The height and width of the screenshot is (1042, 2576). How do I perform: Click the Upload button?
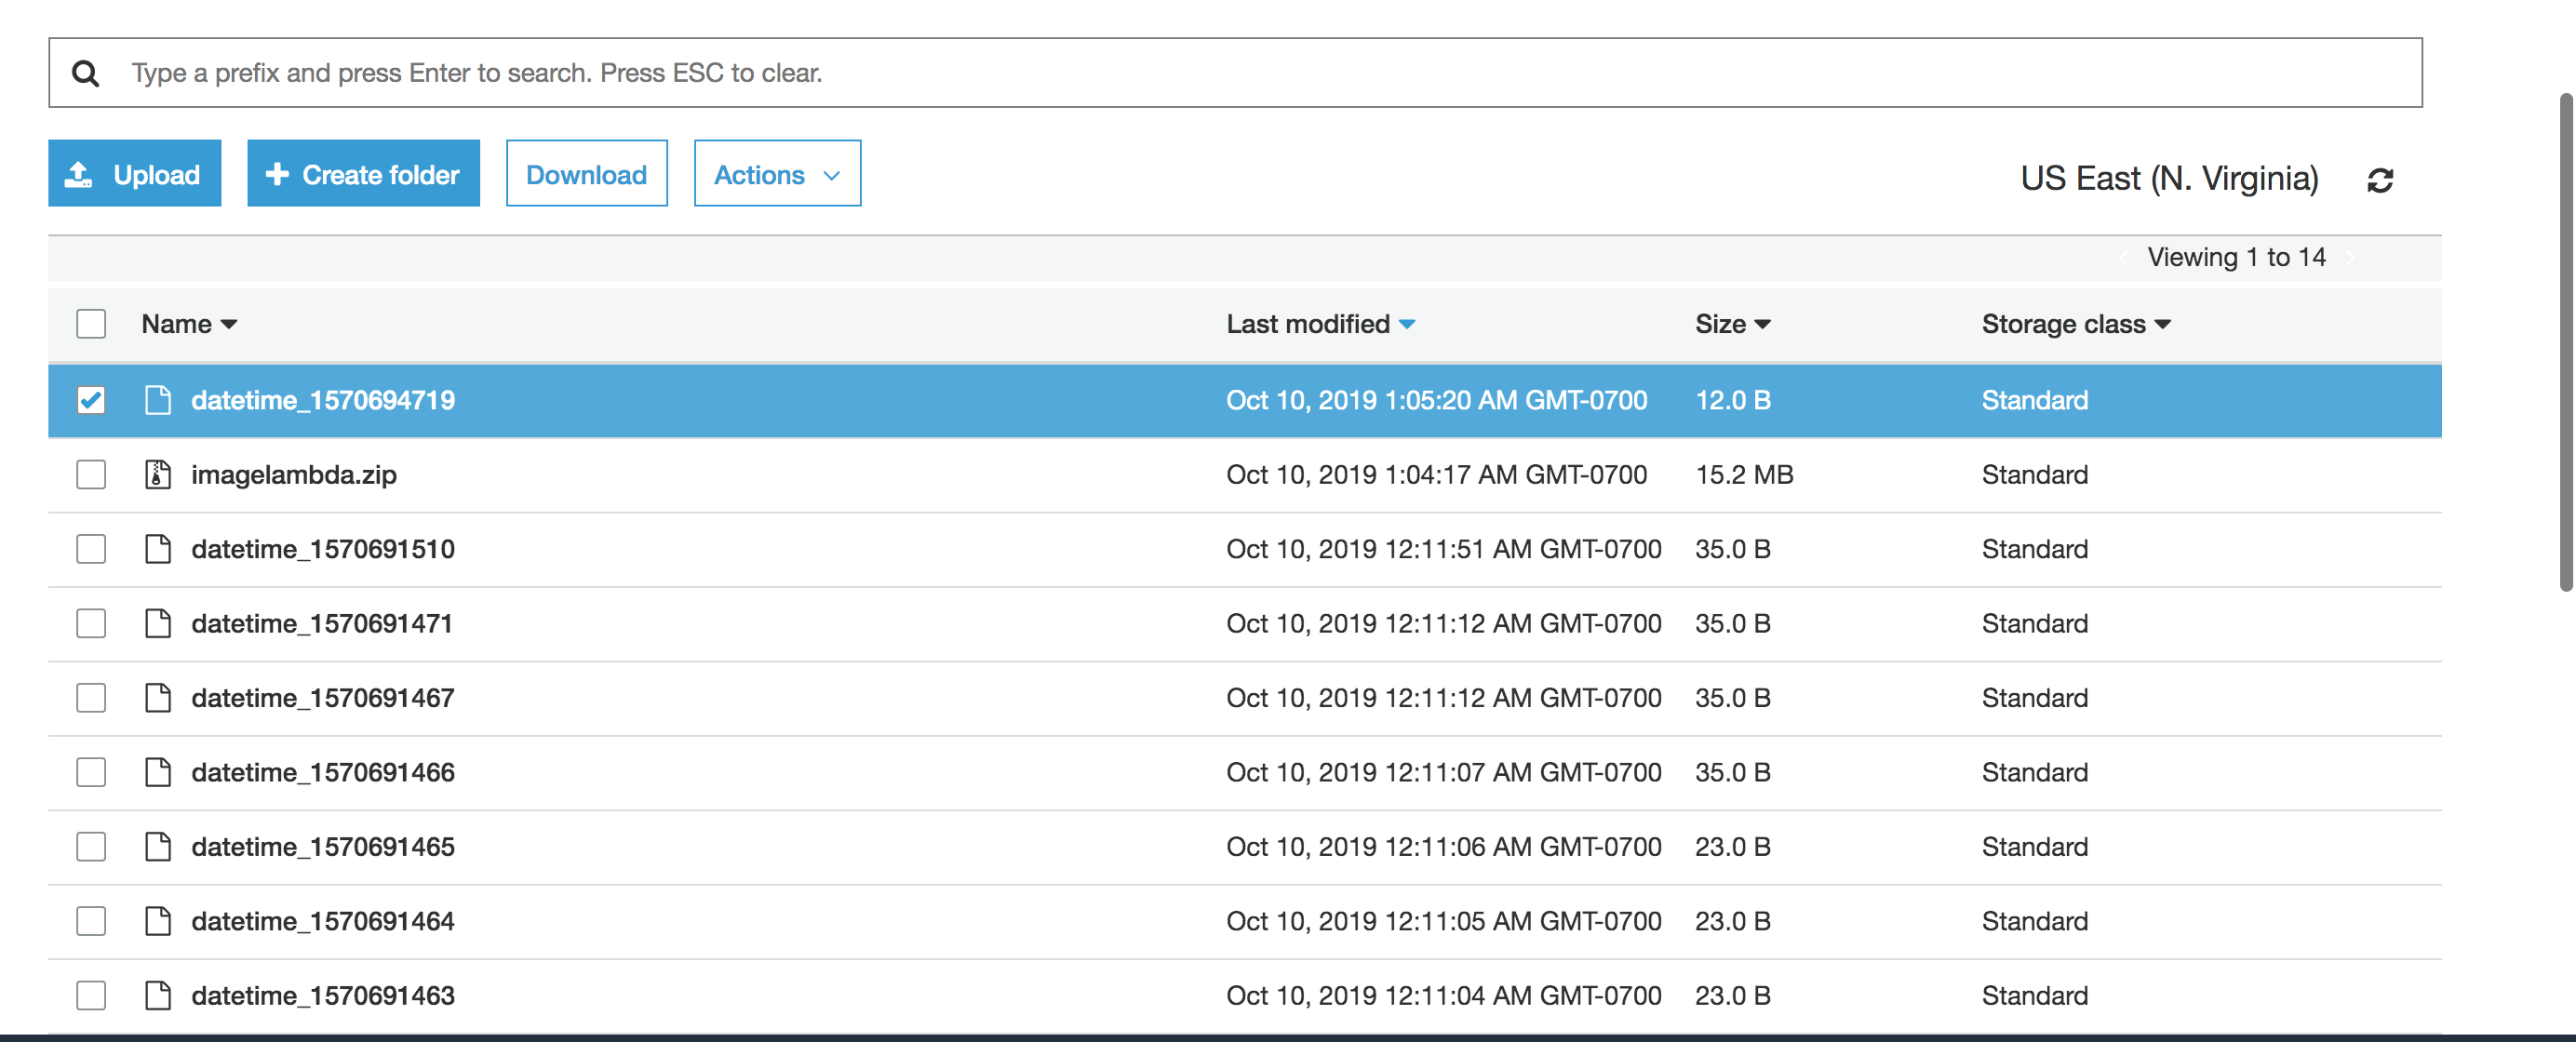point(134,174)
